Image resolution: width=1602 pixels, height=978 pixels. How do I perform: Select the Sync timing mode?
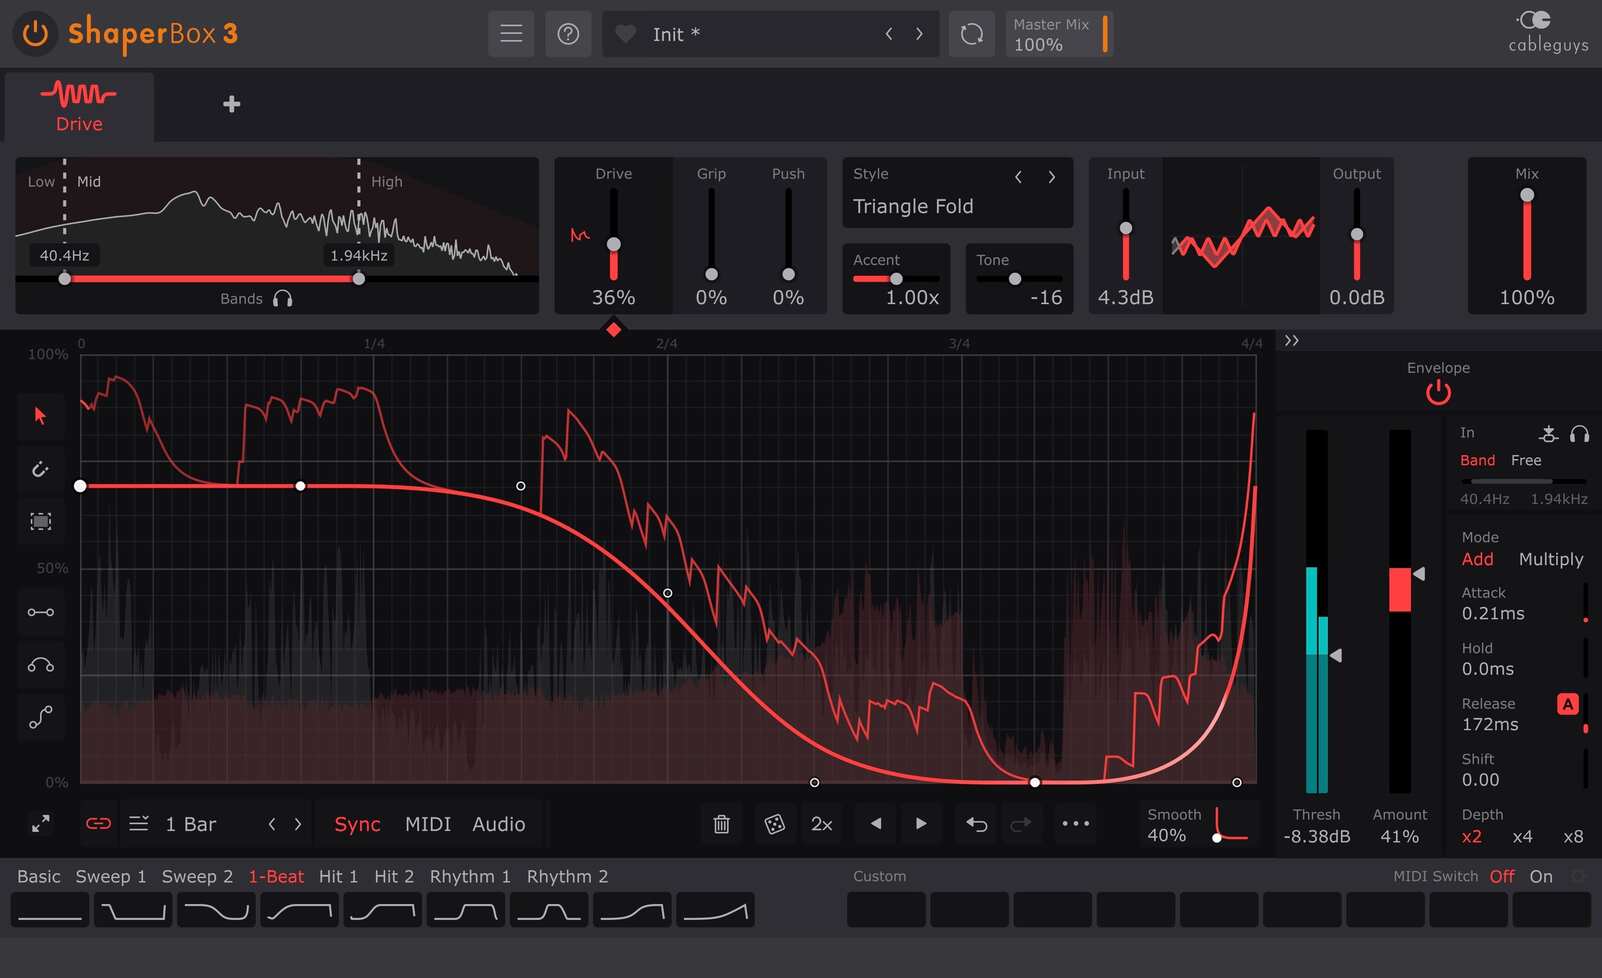[x=356, y=824]
